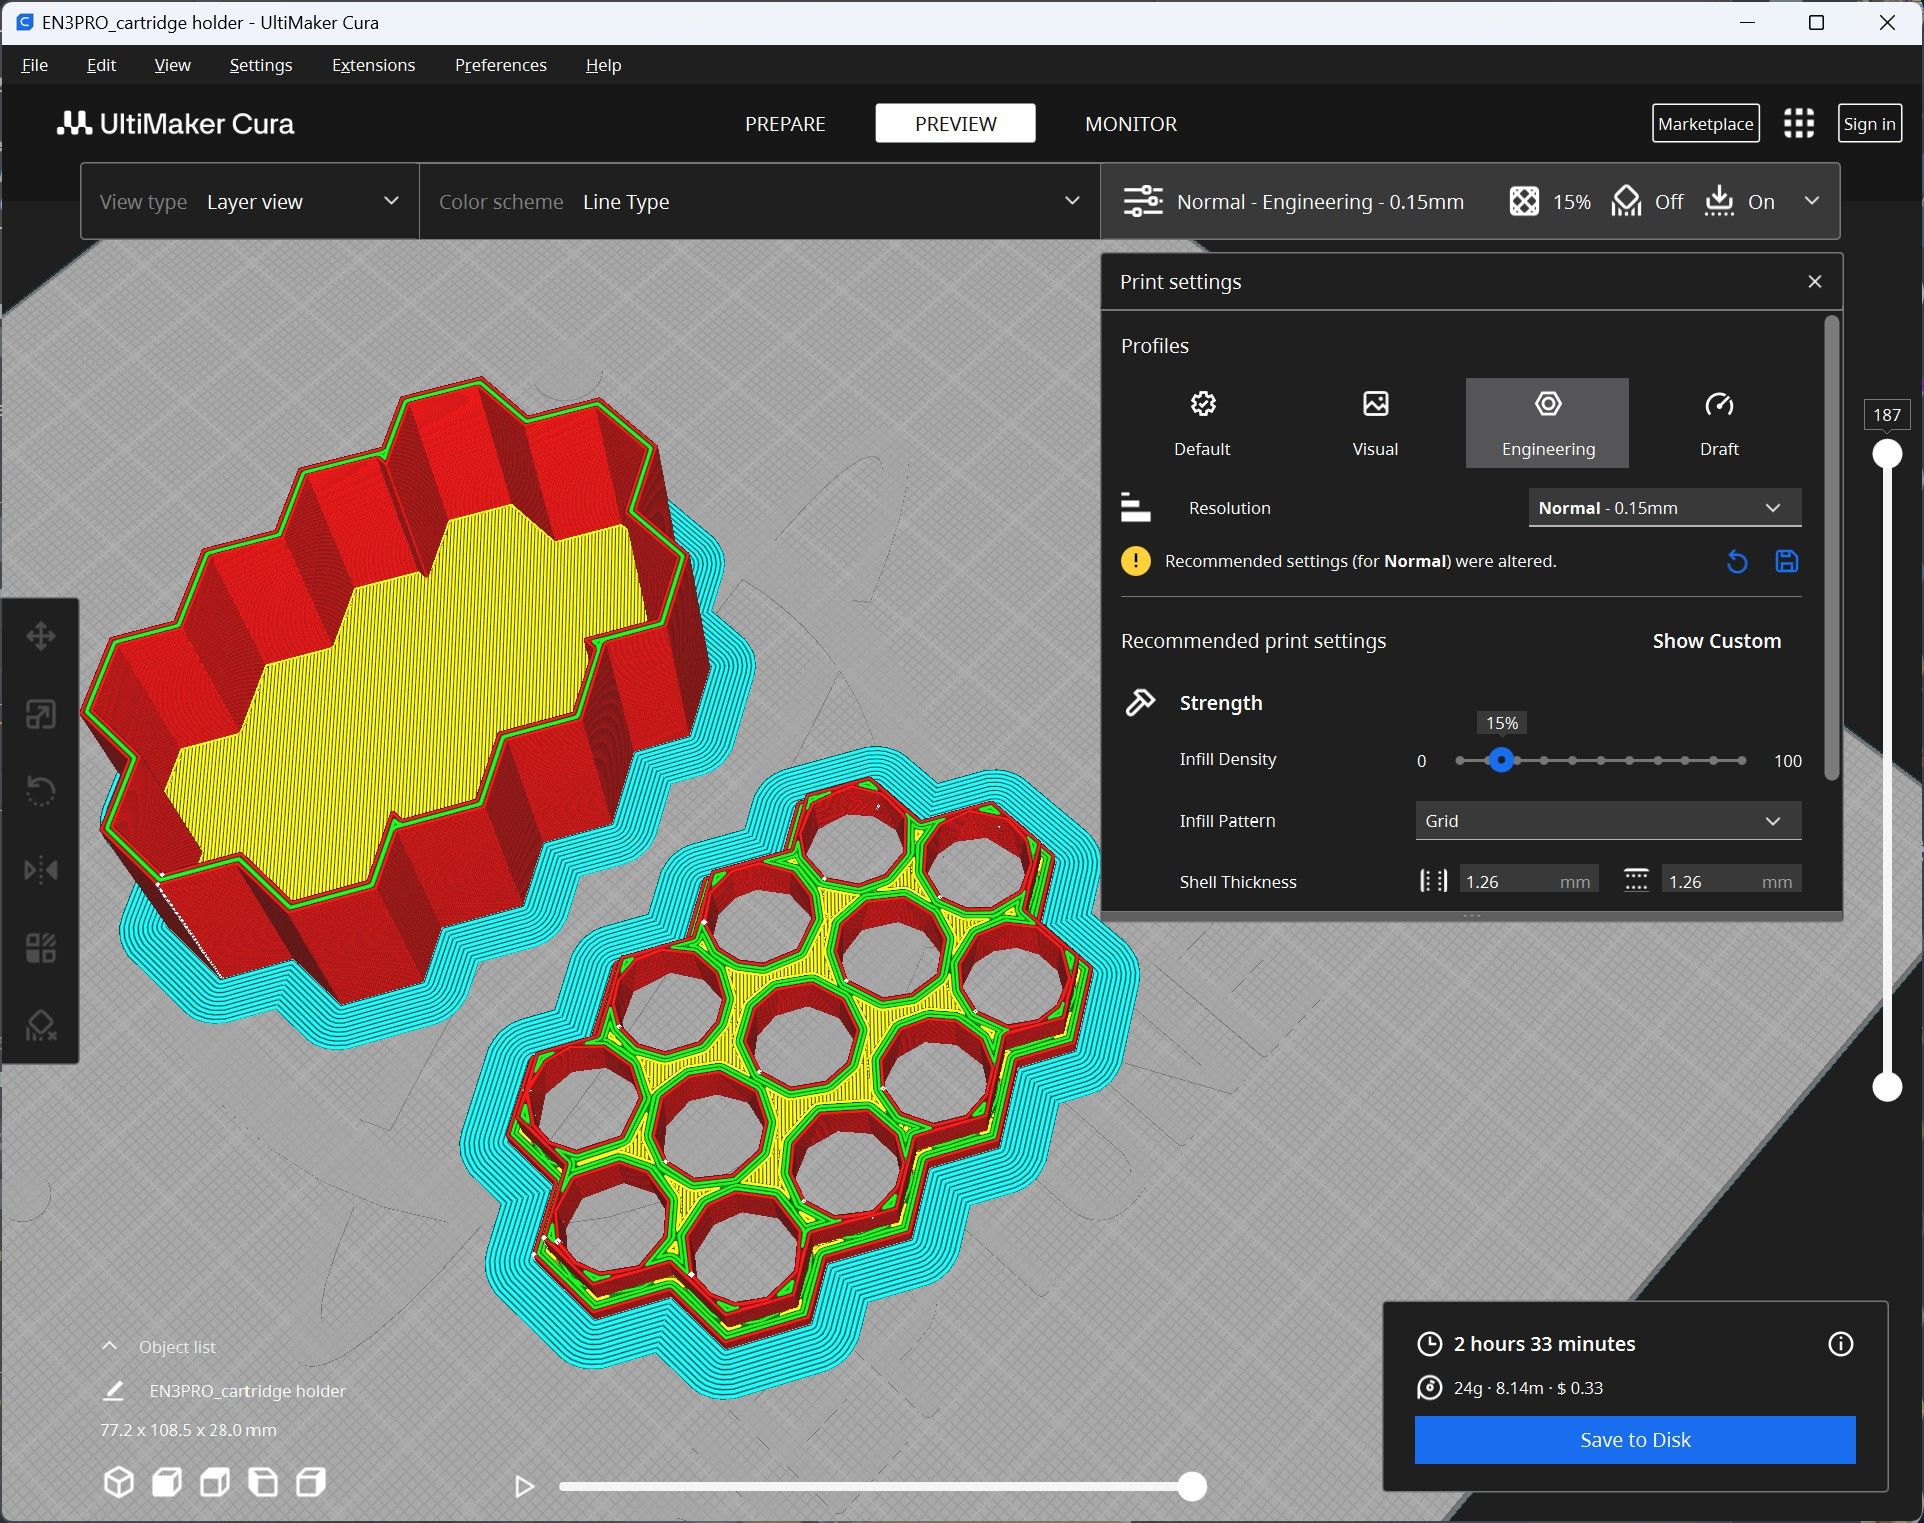Select the Visual profile
The width and height of the screenshot is (1924, 1523).
(1375, 423)
